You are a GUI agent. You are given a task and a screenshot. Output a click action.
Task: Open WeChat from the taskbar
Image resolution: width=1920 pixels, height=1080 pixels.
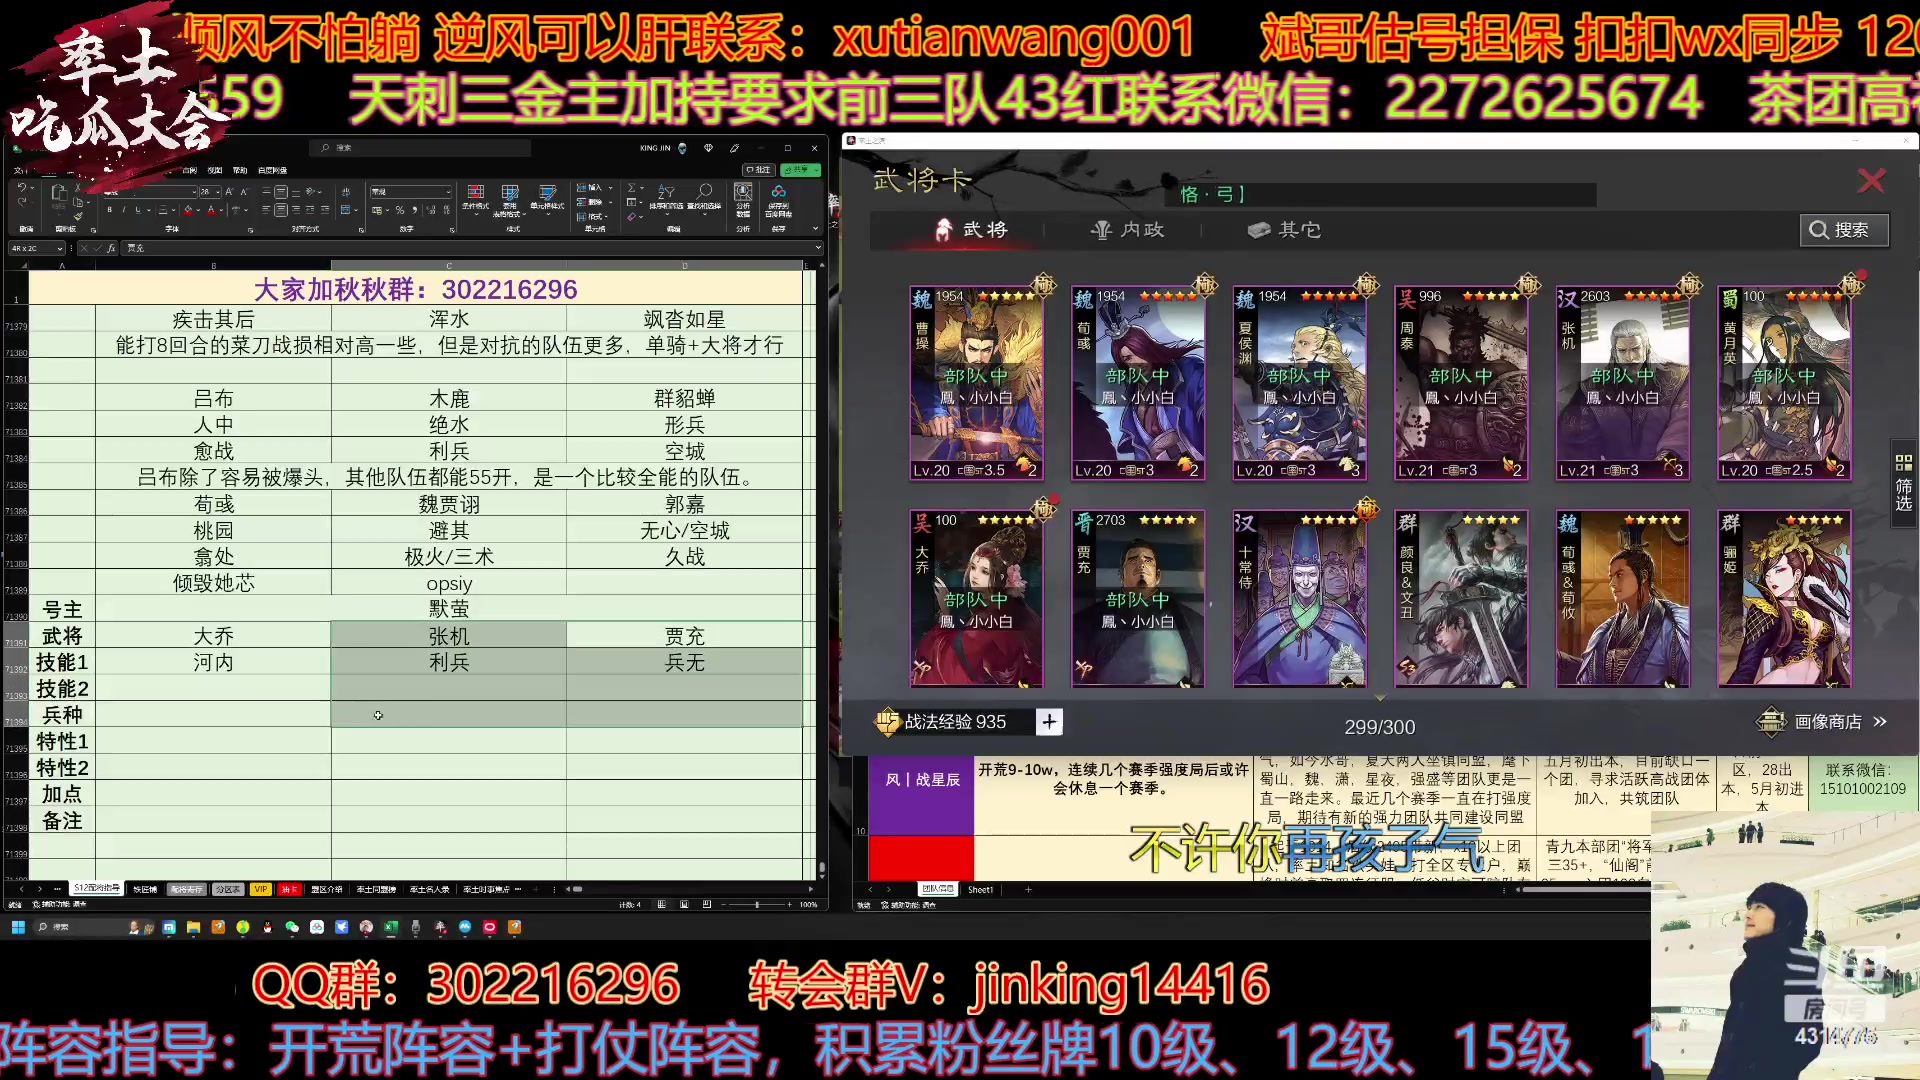[x=292, y=927]
